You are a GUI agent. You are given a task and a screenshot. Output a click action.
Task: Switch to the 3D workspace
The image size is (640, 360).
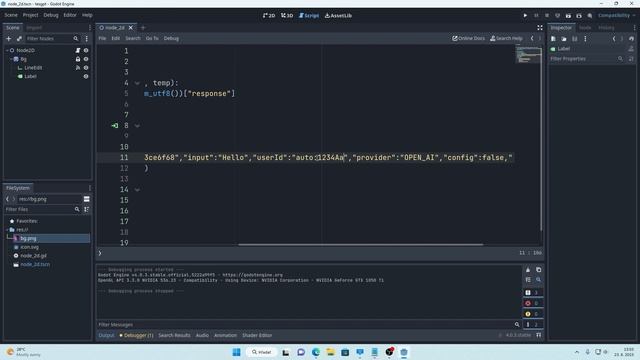tap(287, 16)
